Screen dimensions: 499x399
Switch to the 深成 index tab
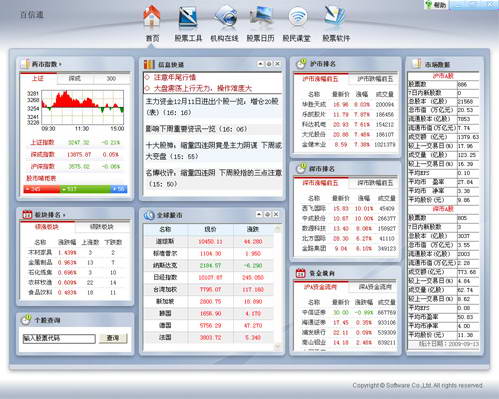[x=75, y=79]
